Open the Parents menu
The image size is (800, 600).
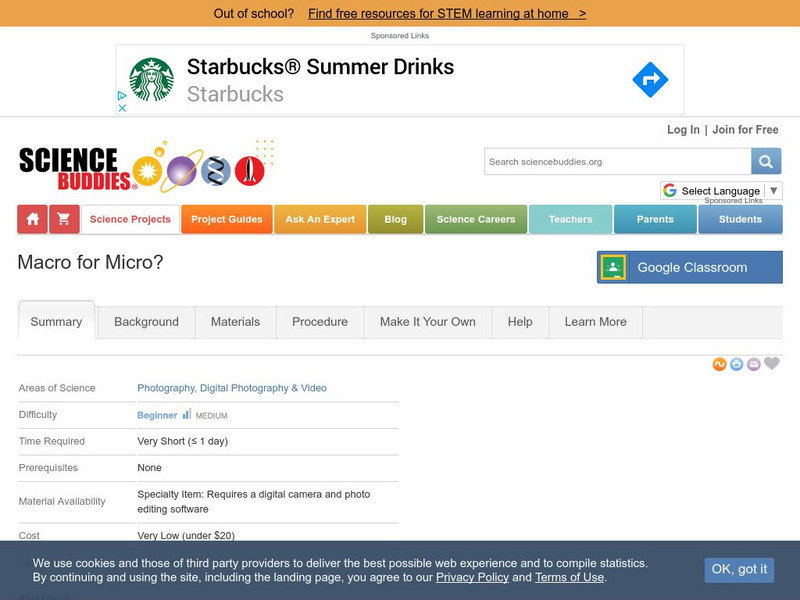click(655, 219)
